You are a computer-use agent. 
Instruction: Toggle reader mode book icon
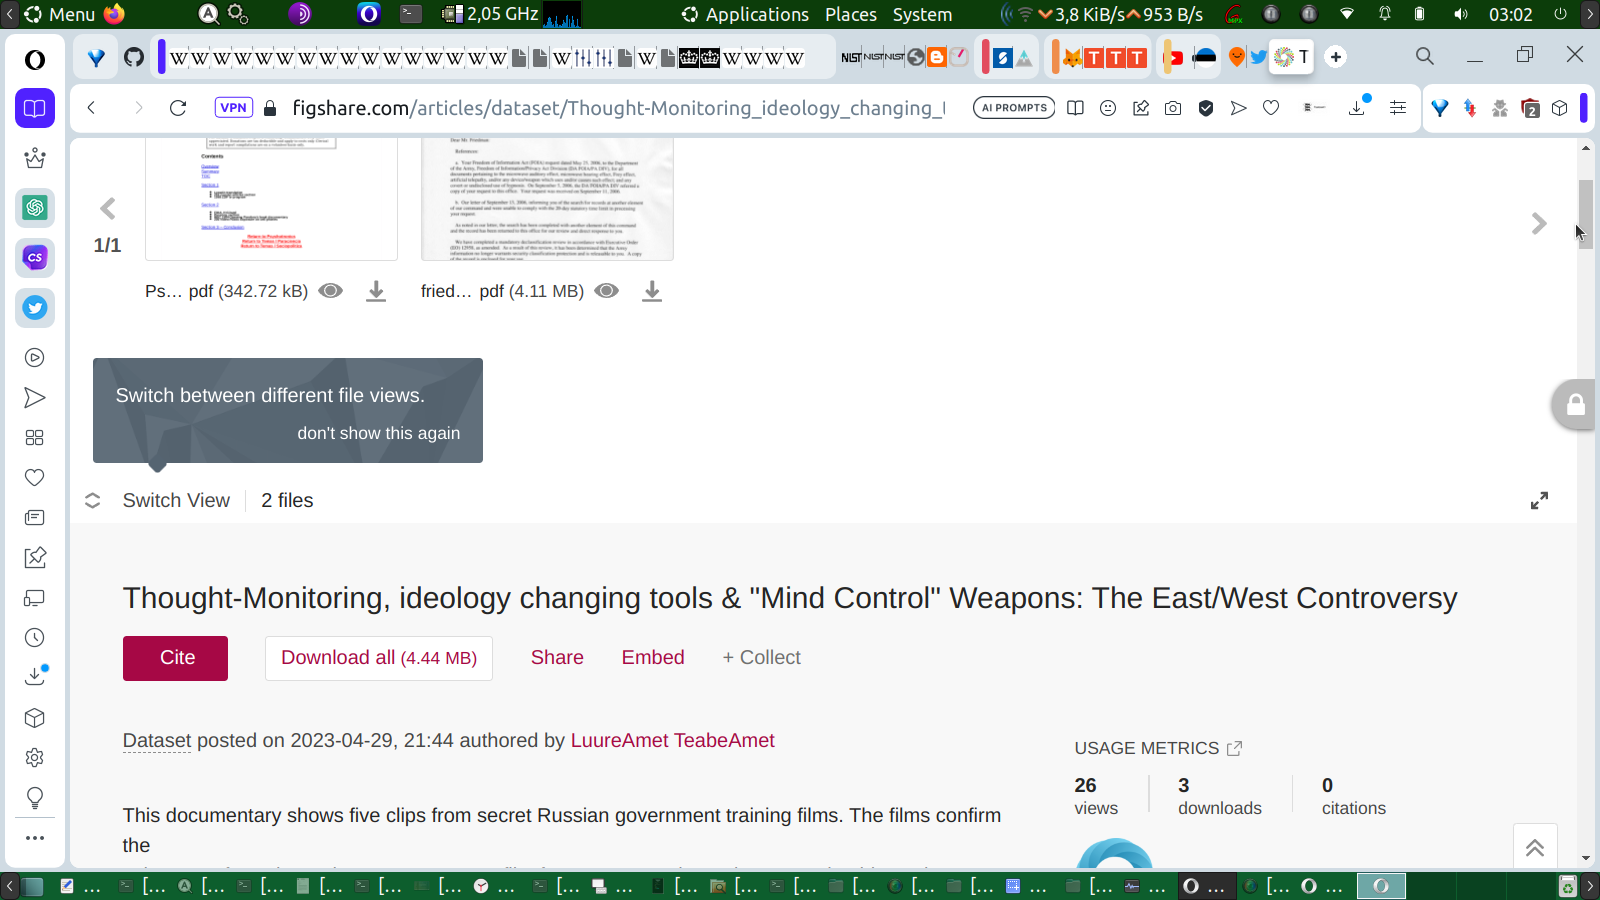click(x=1075, y=108)
